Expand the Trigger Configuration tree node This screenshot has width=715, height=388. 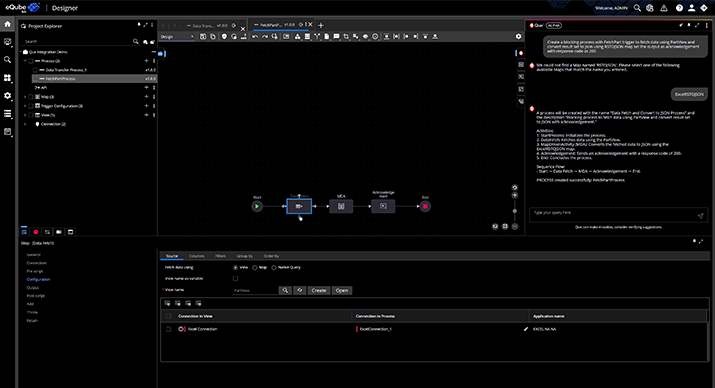(x=25, y=106)
